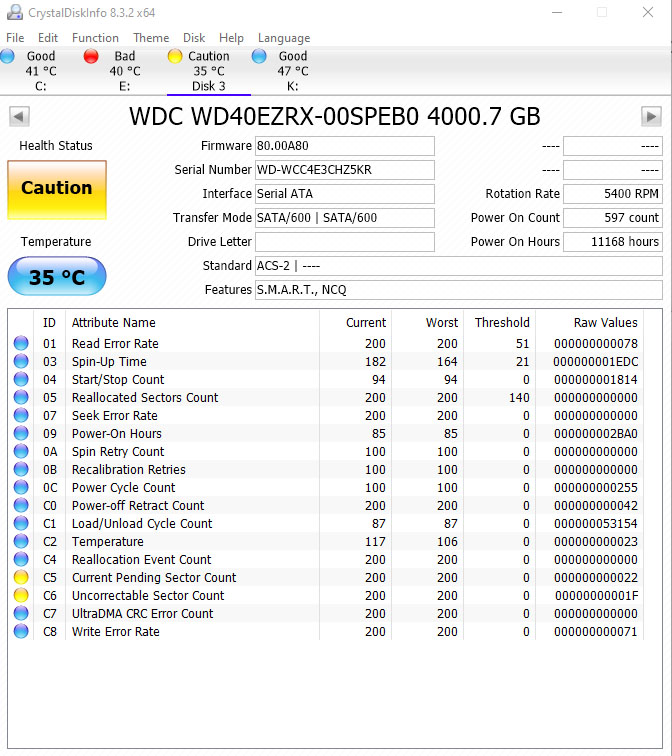
Task: Click the 35 °C temperature indicator
Action: 56,277
